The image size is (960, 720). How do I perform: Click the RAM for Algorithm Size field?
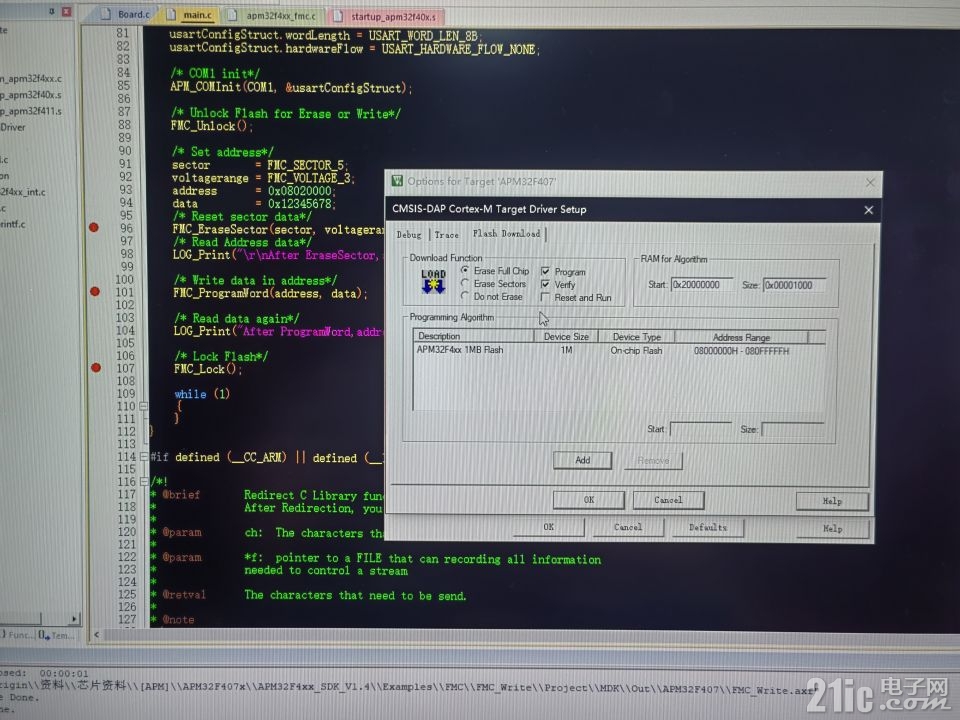pyautogui.click(x=794, y=285)
